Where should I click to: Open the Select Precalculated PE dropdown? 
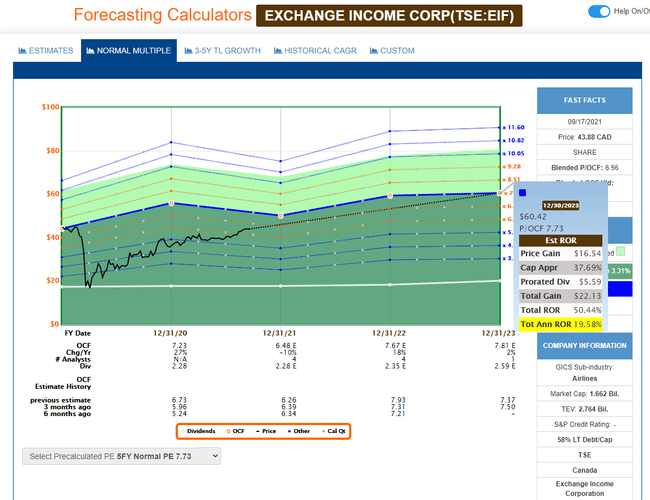tap(121, 456)
